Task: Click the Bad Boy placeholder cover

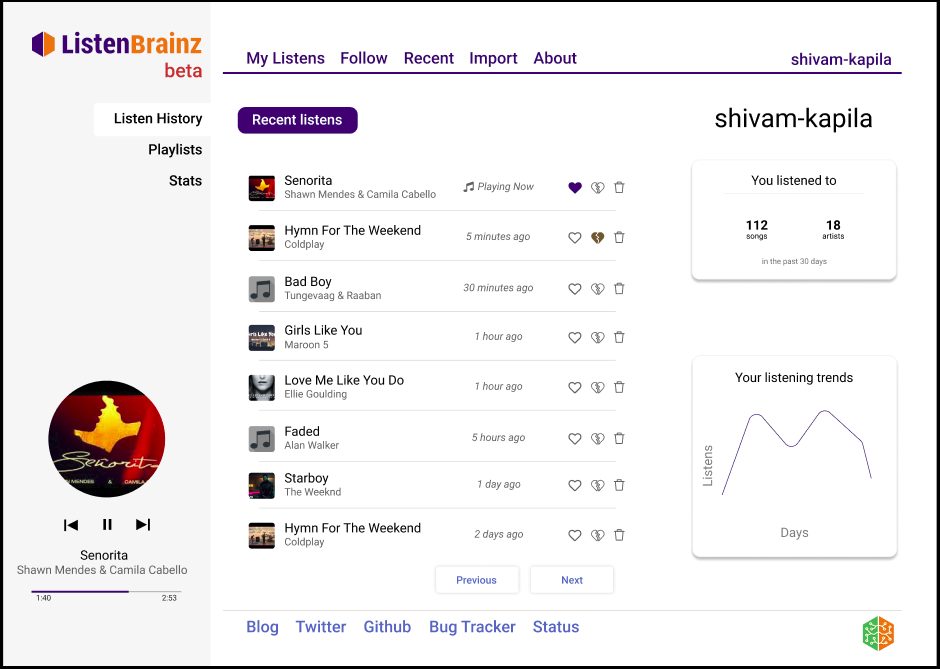Action: click(262, 289)
